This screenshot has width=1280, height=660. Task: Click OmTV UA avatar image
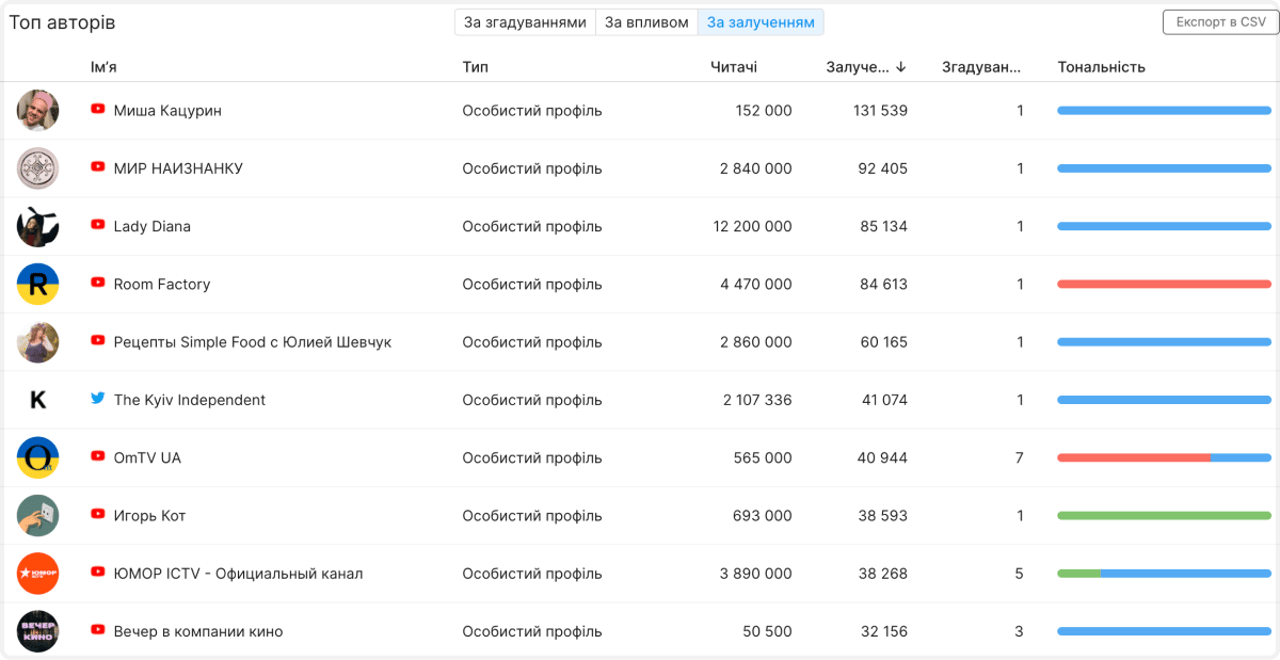click(x=38, y=458)
